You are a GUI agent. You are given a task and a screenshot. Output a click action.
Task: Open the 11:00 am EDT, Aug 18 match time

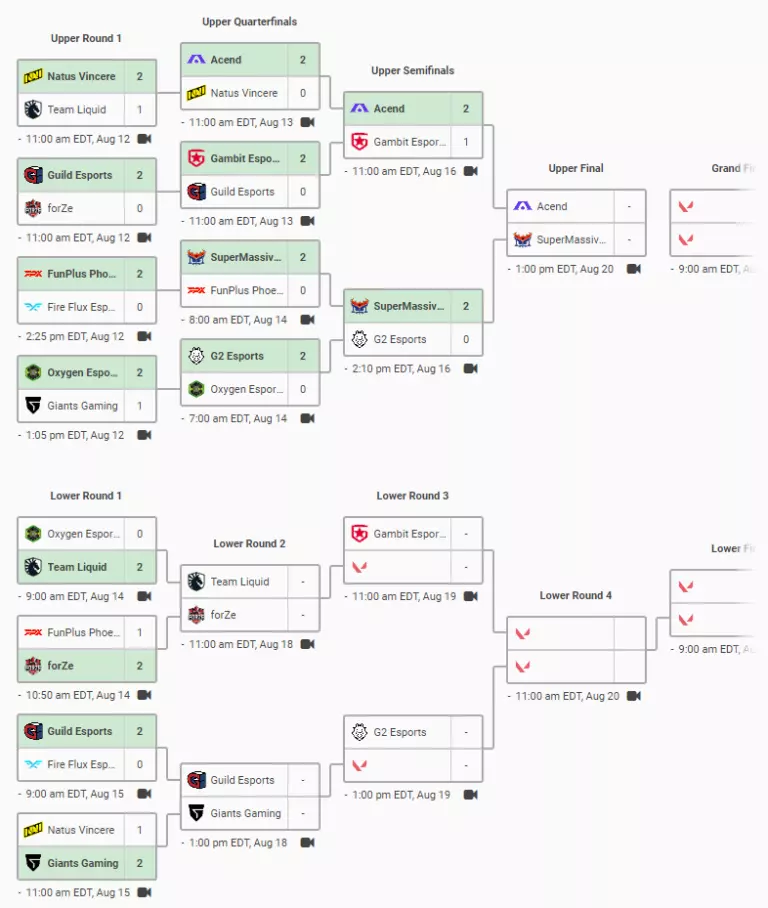coord(241,644)
